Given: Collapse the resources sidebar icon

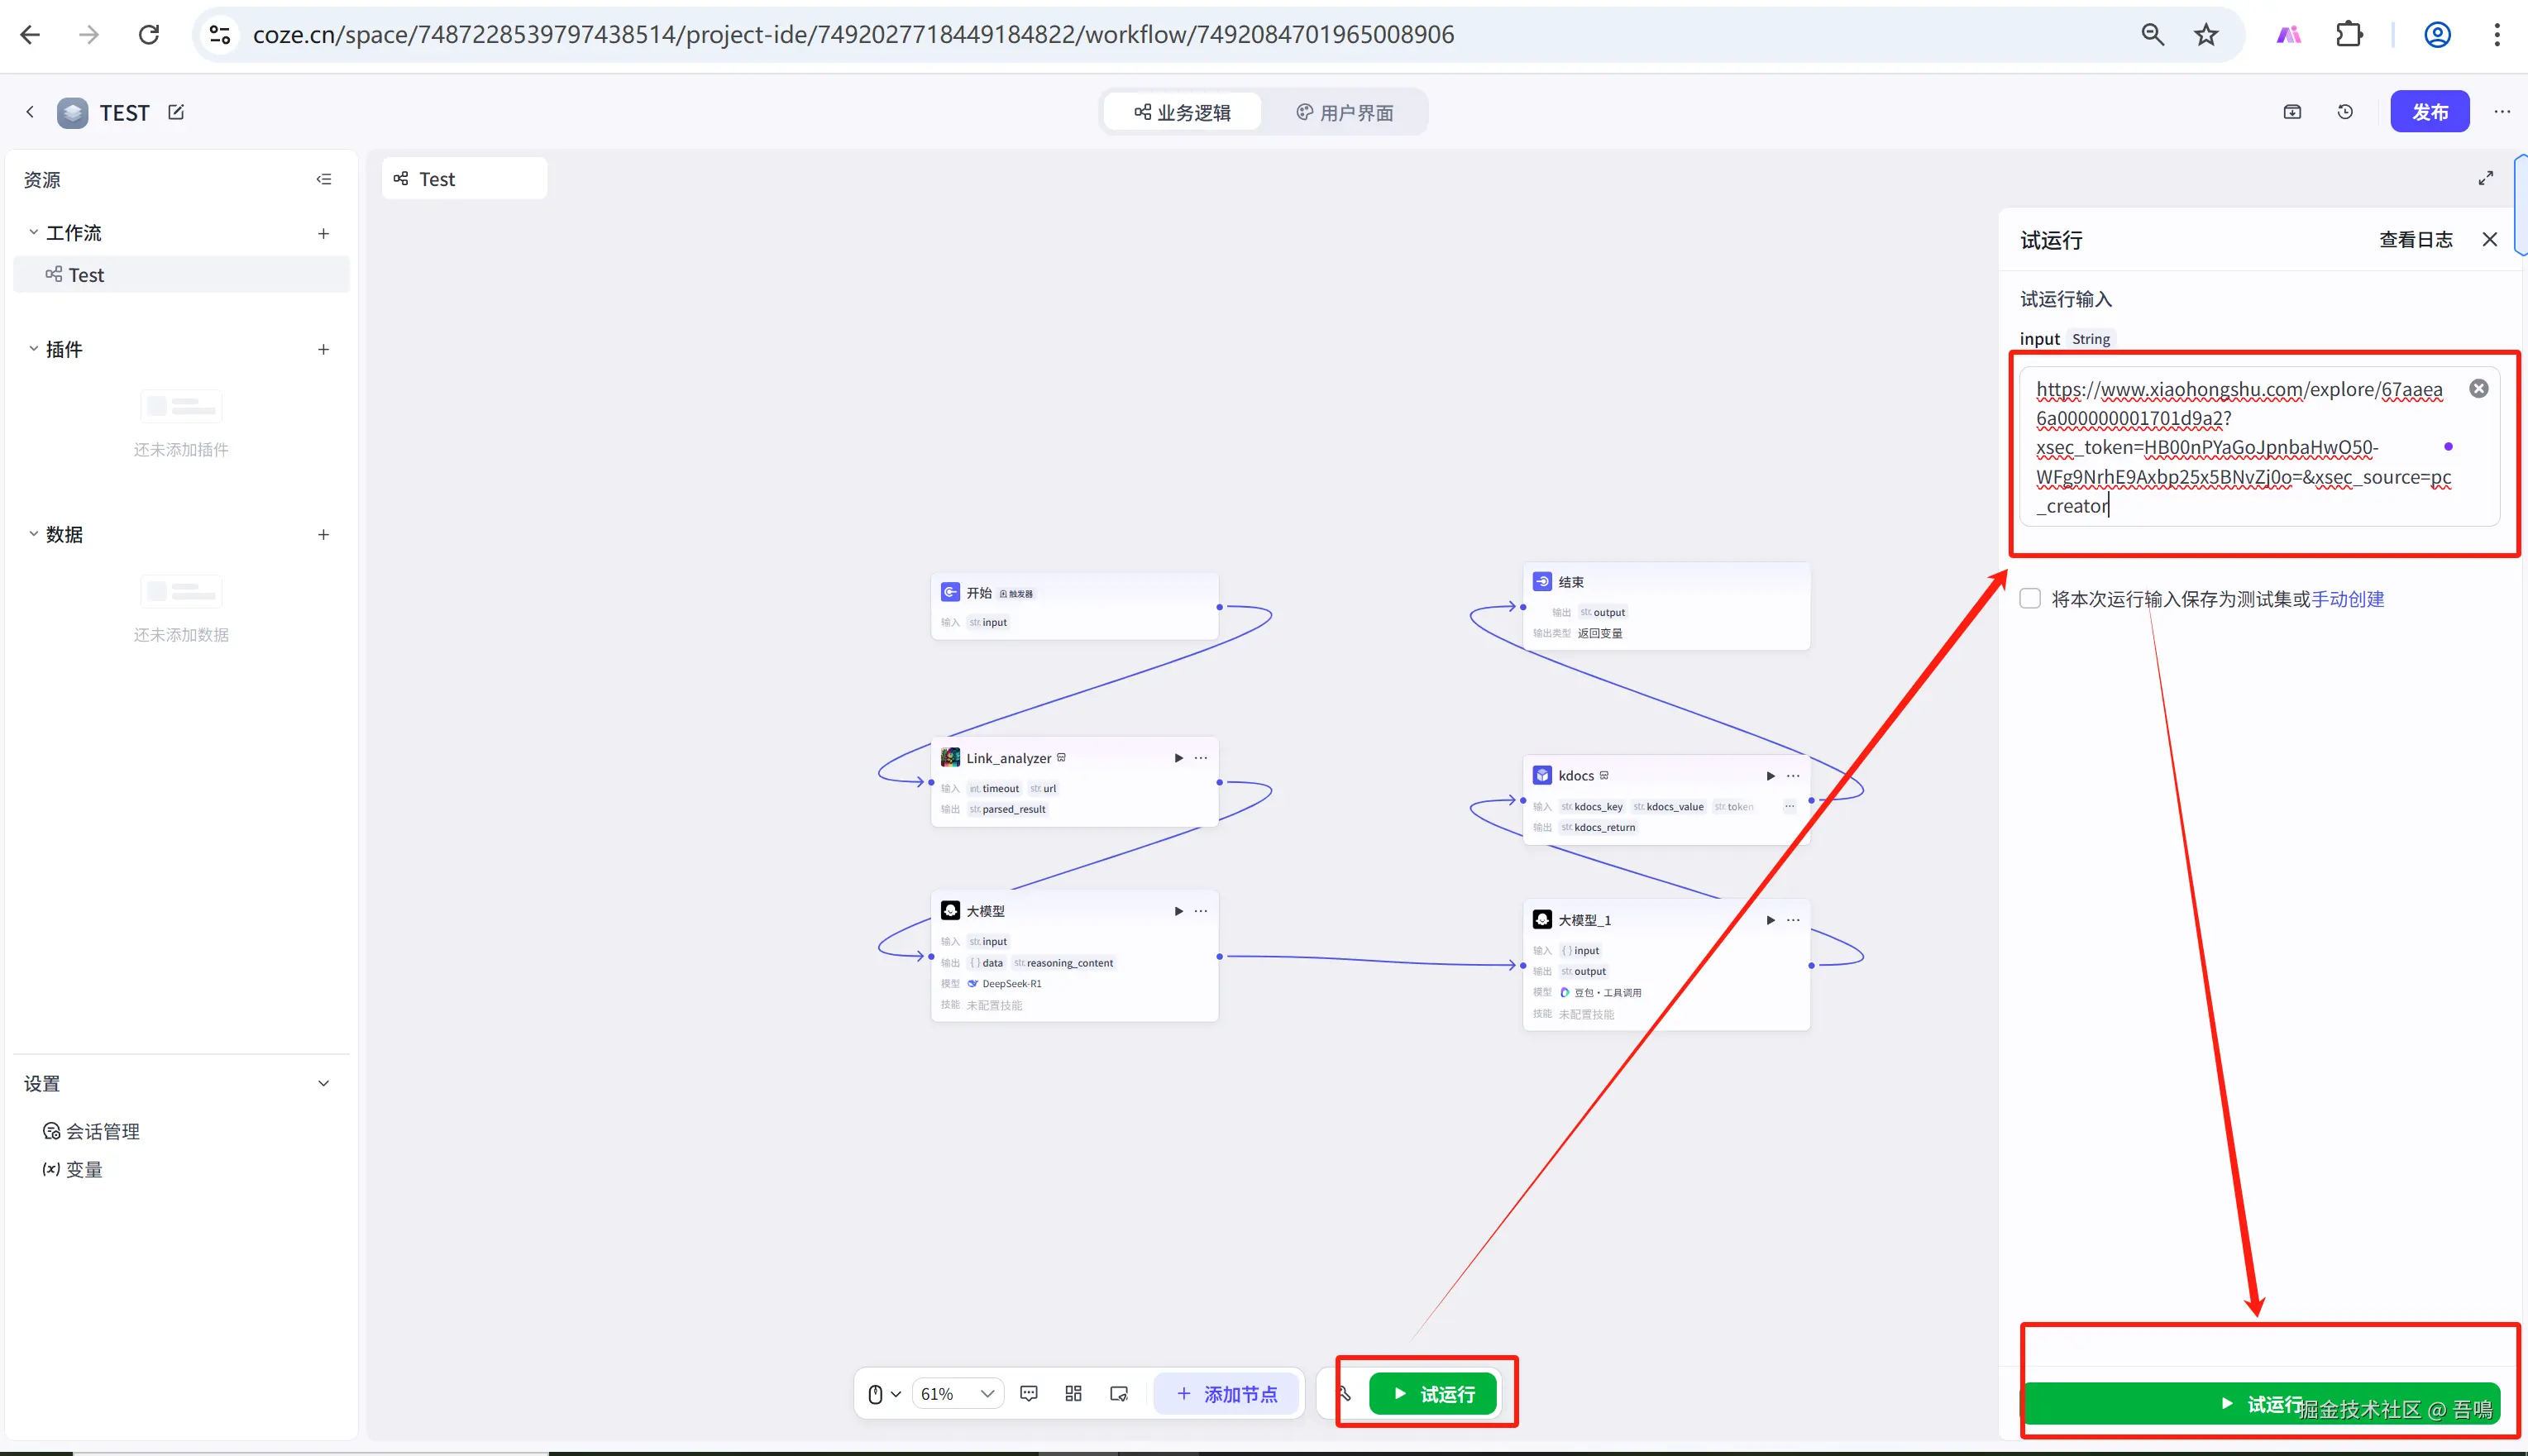Looking at the screenshot, I should pos(323,179).
